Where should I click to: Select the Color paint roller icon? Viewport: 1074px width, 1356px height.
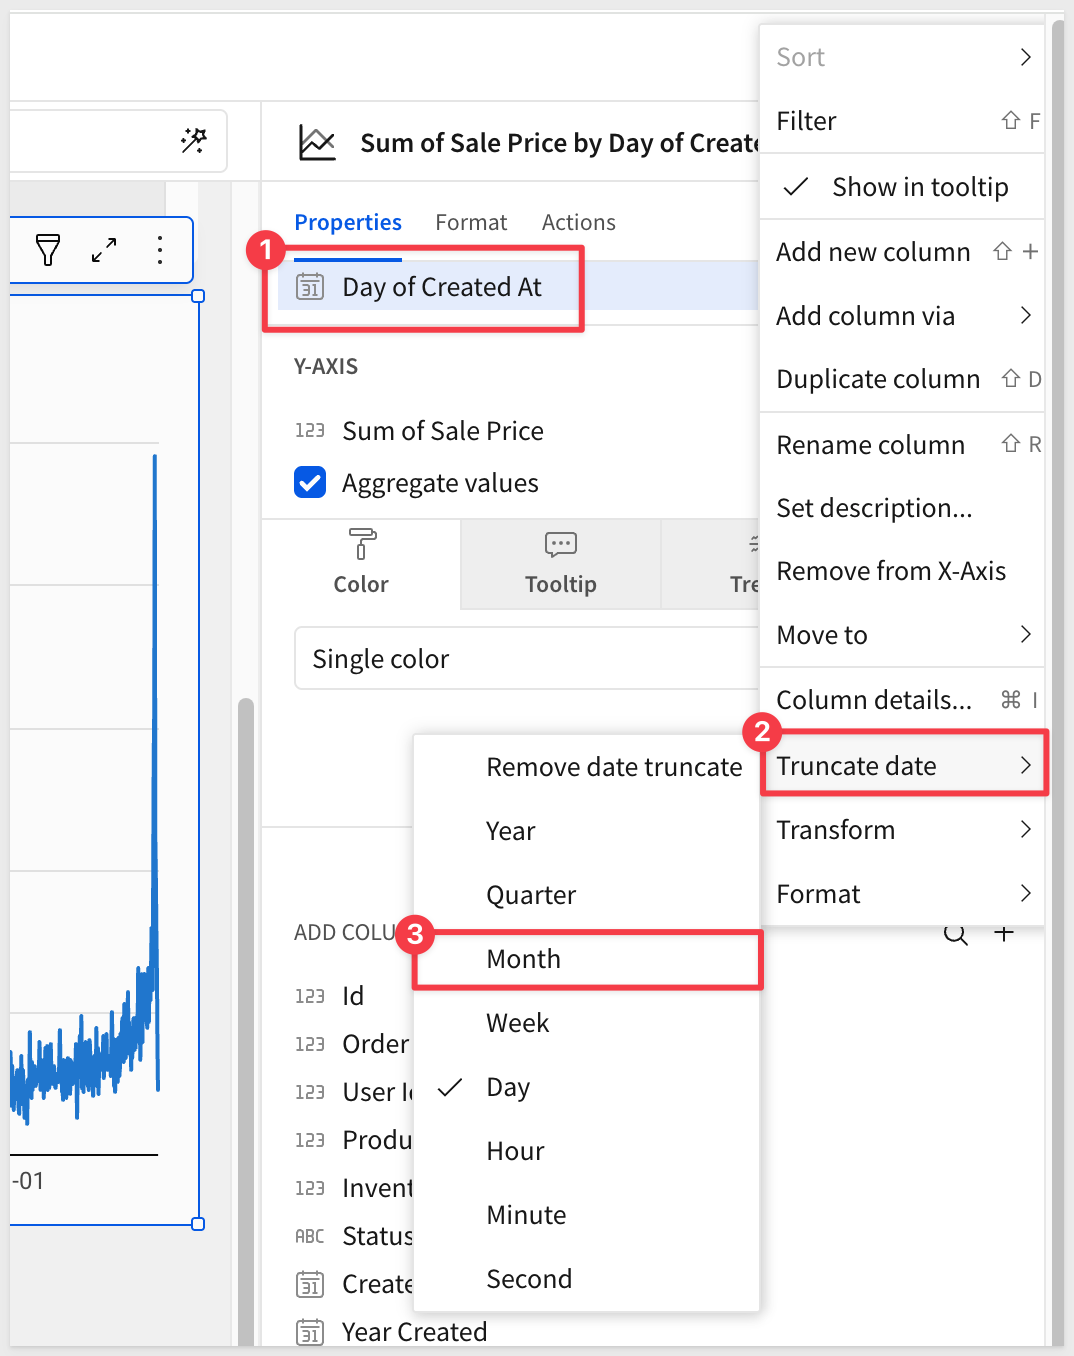click(x=361, y=545)
